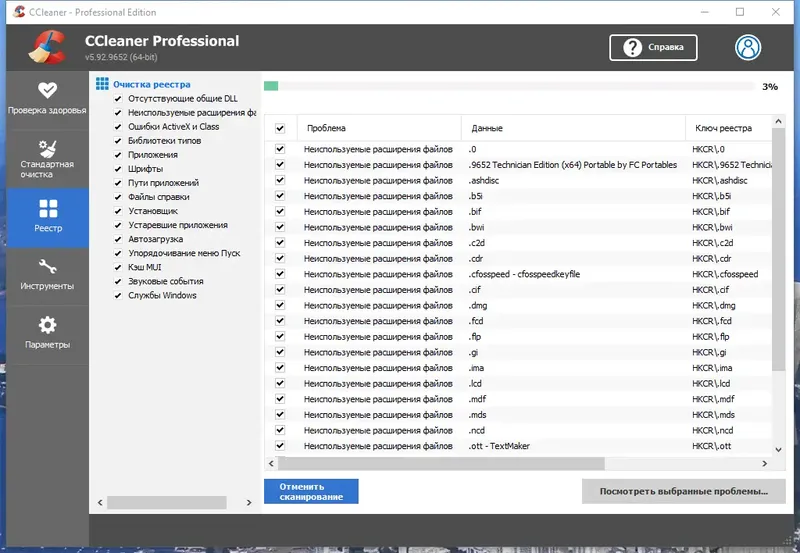The height and width of the screenshot is (553, 800).
Task: Click the Registry Cleaner grid icon heading
Action: [102, 85]
